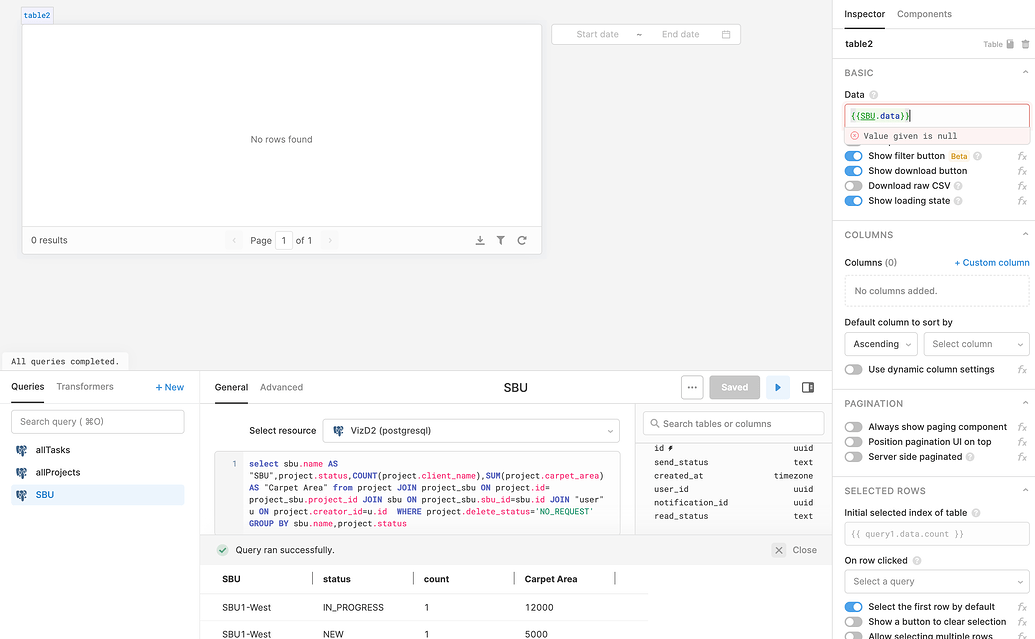
Task: Click fx icon for Always show paging component
Action: coord(1022,427)
